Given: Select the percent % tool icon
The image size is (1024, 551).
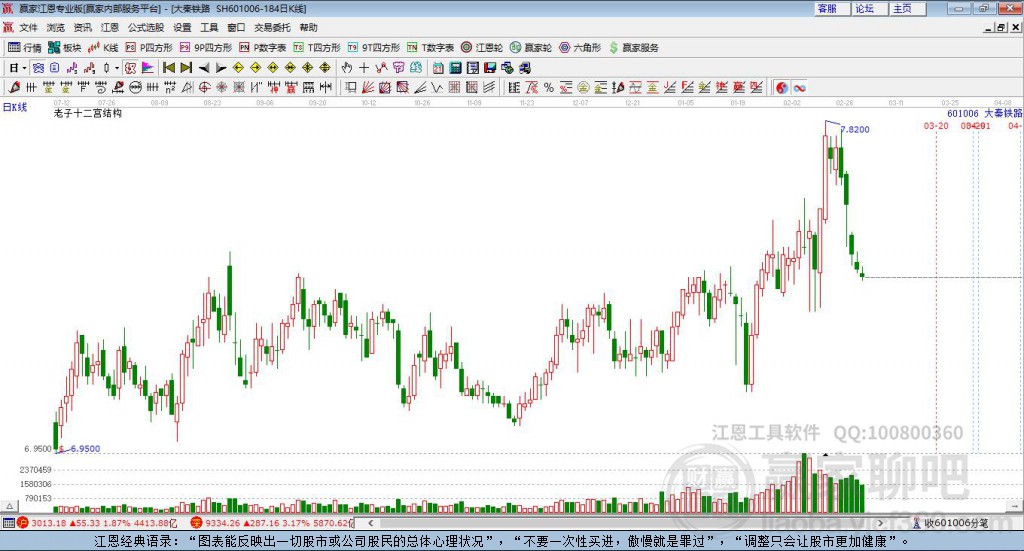Looking at the screenshot, I should coord(549,87).
